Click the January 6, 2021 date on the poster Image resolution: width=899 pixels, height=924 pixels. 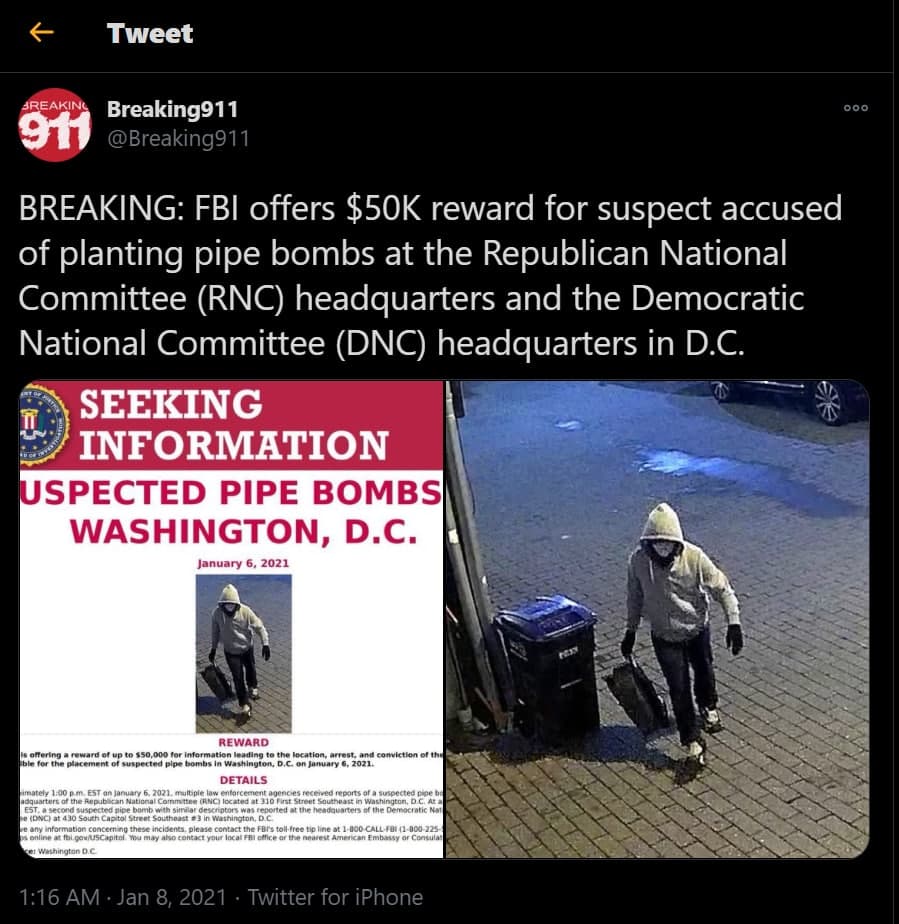(x=243, y=563)
